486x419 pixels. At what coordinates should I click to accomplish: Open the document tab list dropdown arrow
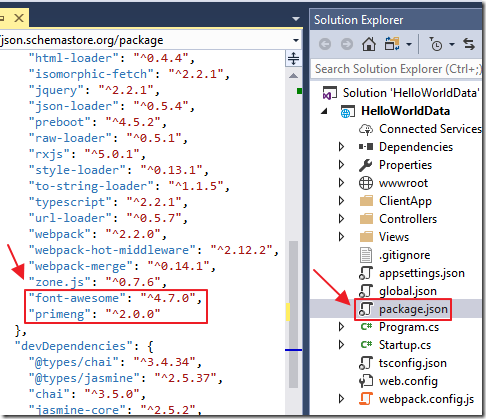click(x=296, y=19)
